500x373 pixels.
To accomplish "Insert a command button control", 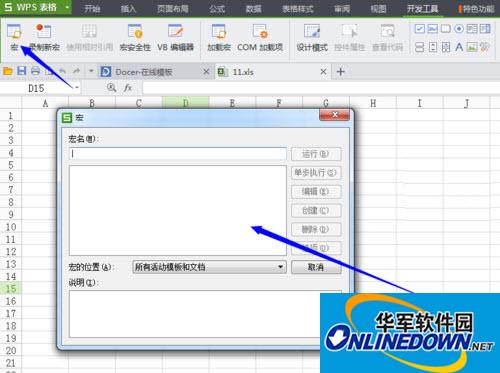I will [x=446, y=29].
